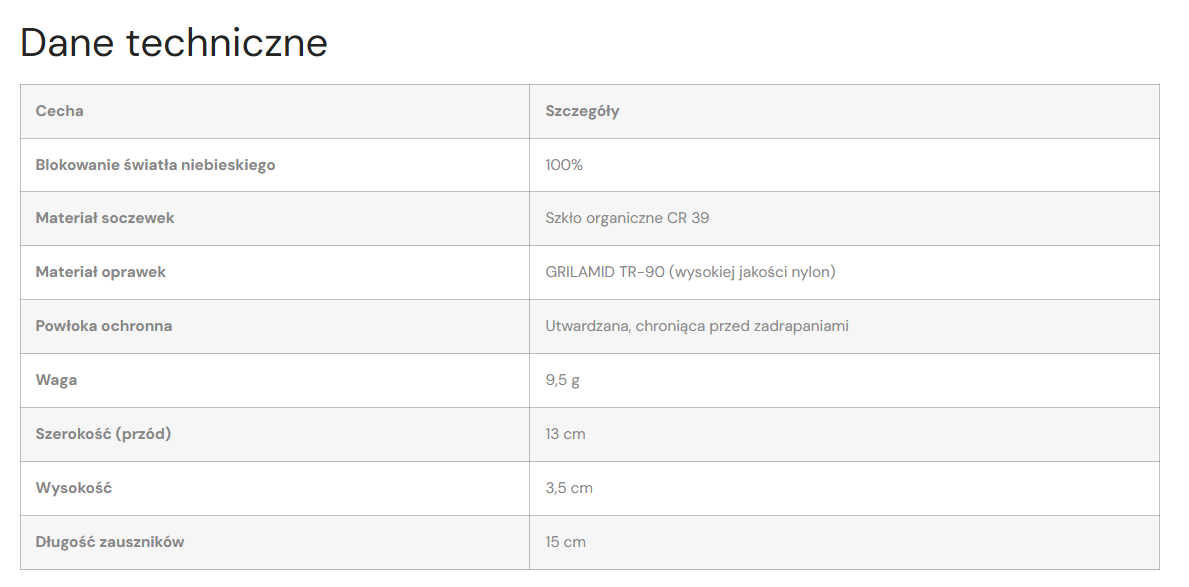1189x587 pixels.
Task: Select the 'Długość zauszników' row label
Action: 110,542
